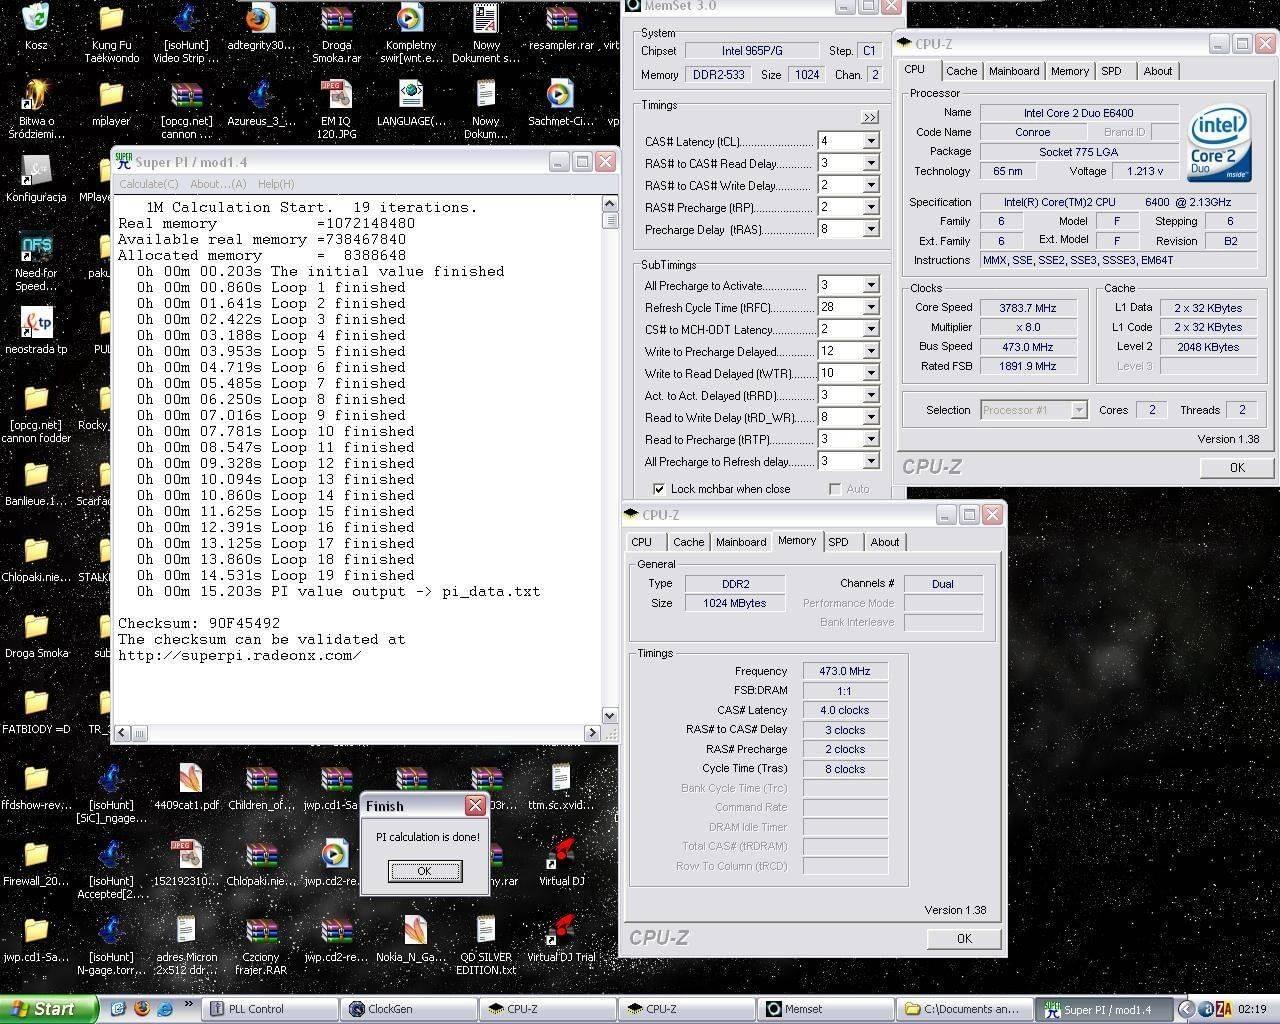Expand Write to Read Delayed (tWTR) dropdown
The image size is (1280, 1024).
870,373
